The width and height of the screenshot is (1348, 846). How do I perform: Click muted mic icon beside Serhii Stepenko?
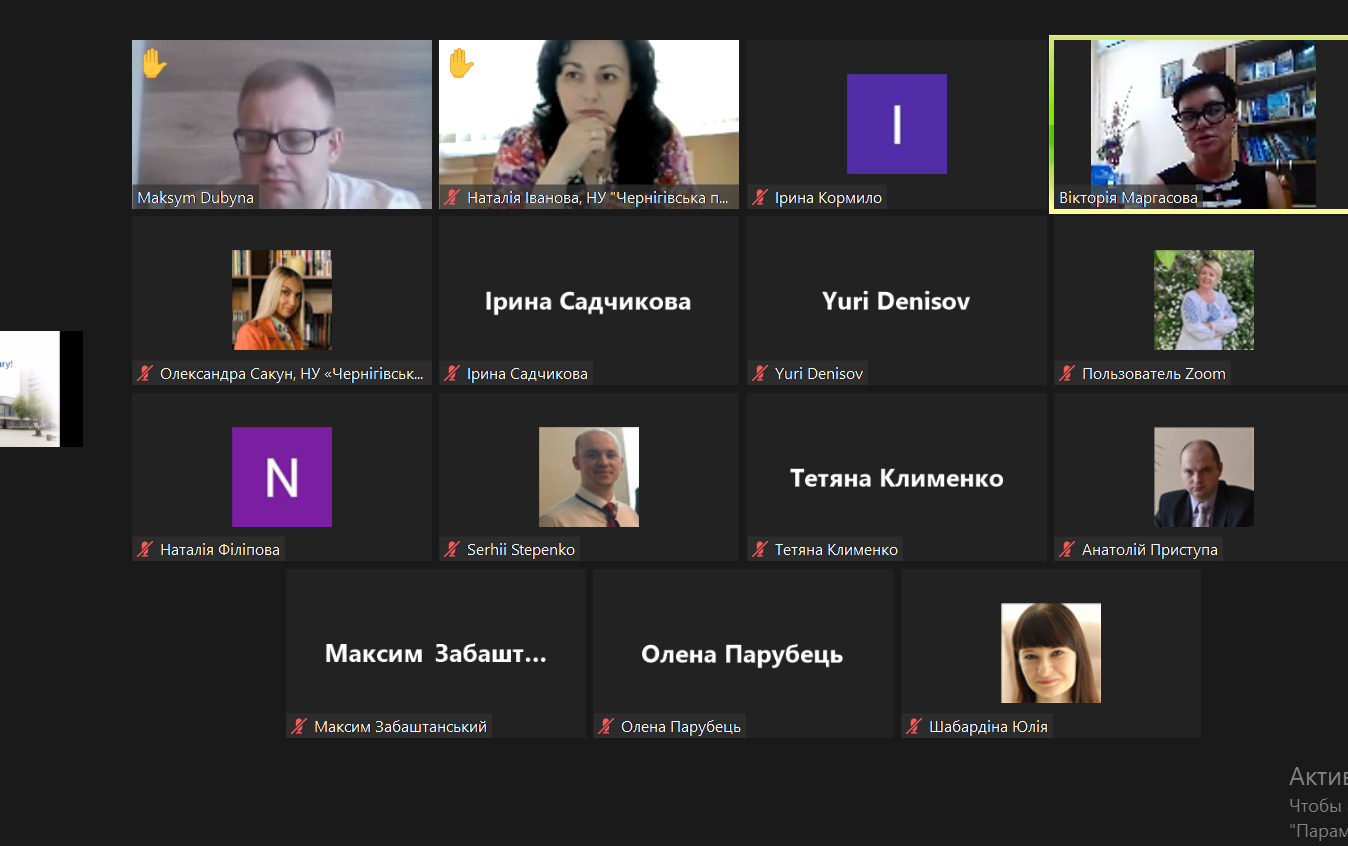pos(452,550)
